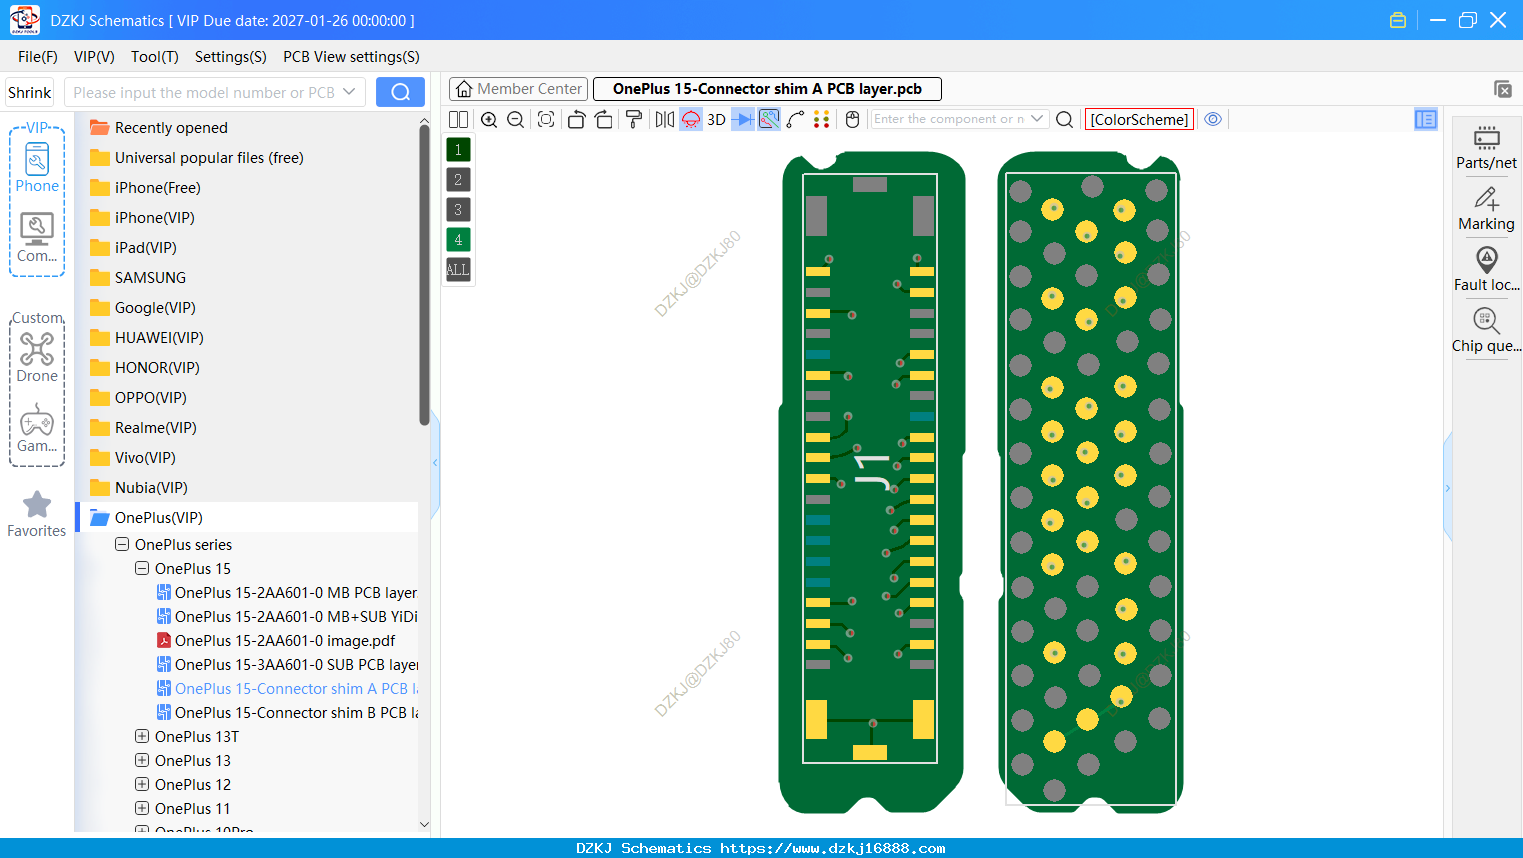Search for the entered component
Screen dimensions: 1523x858
[x=1065, y=120]
